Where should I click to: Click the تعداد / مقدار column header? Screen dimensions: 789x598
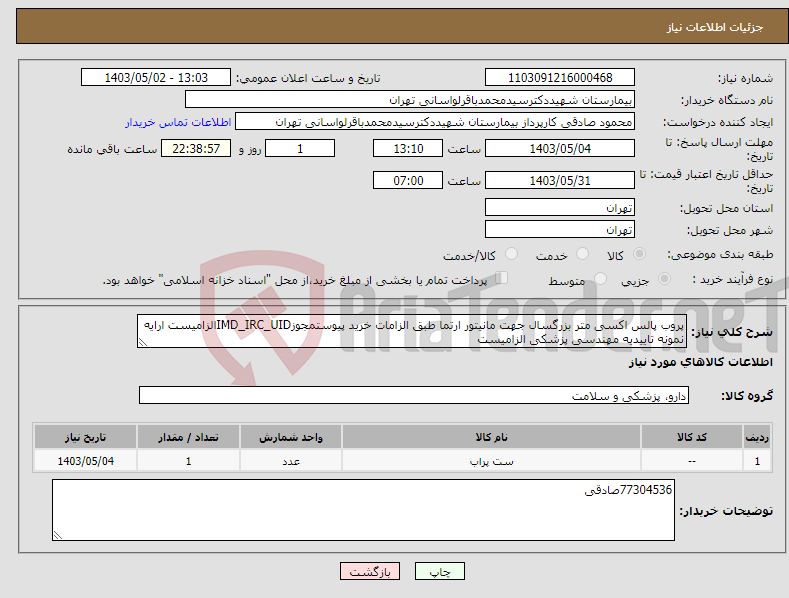(x=188, y=437)
